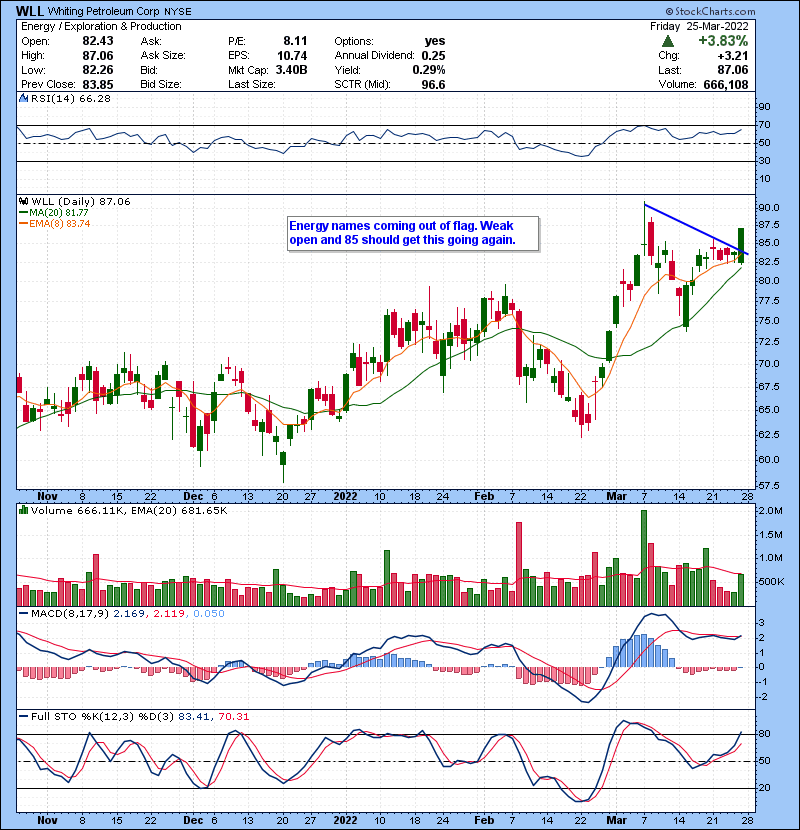
Task: Click the Chg value +3.21
Action: pyautogui.click(x=733, y=56)
